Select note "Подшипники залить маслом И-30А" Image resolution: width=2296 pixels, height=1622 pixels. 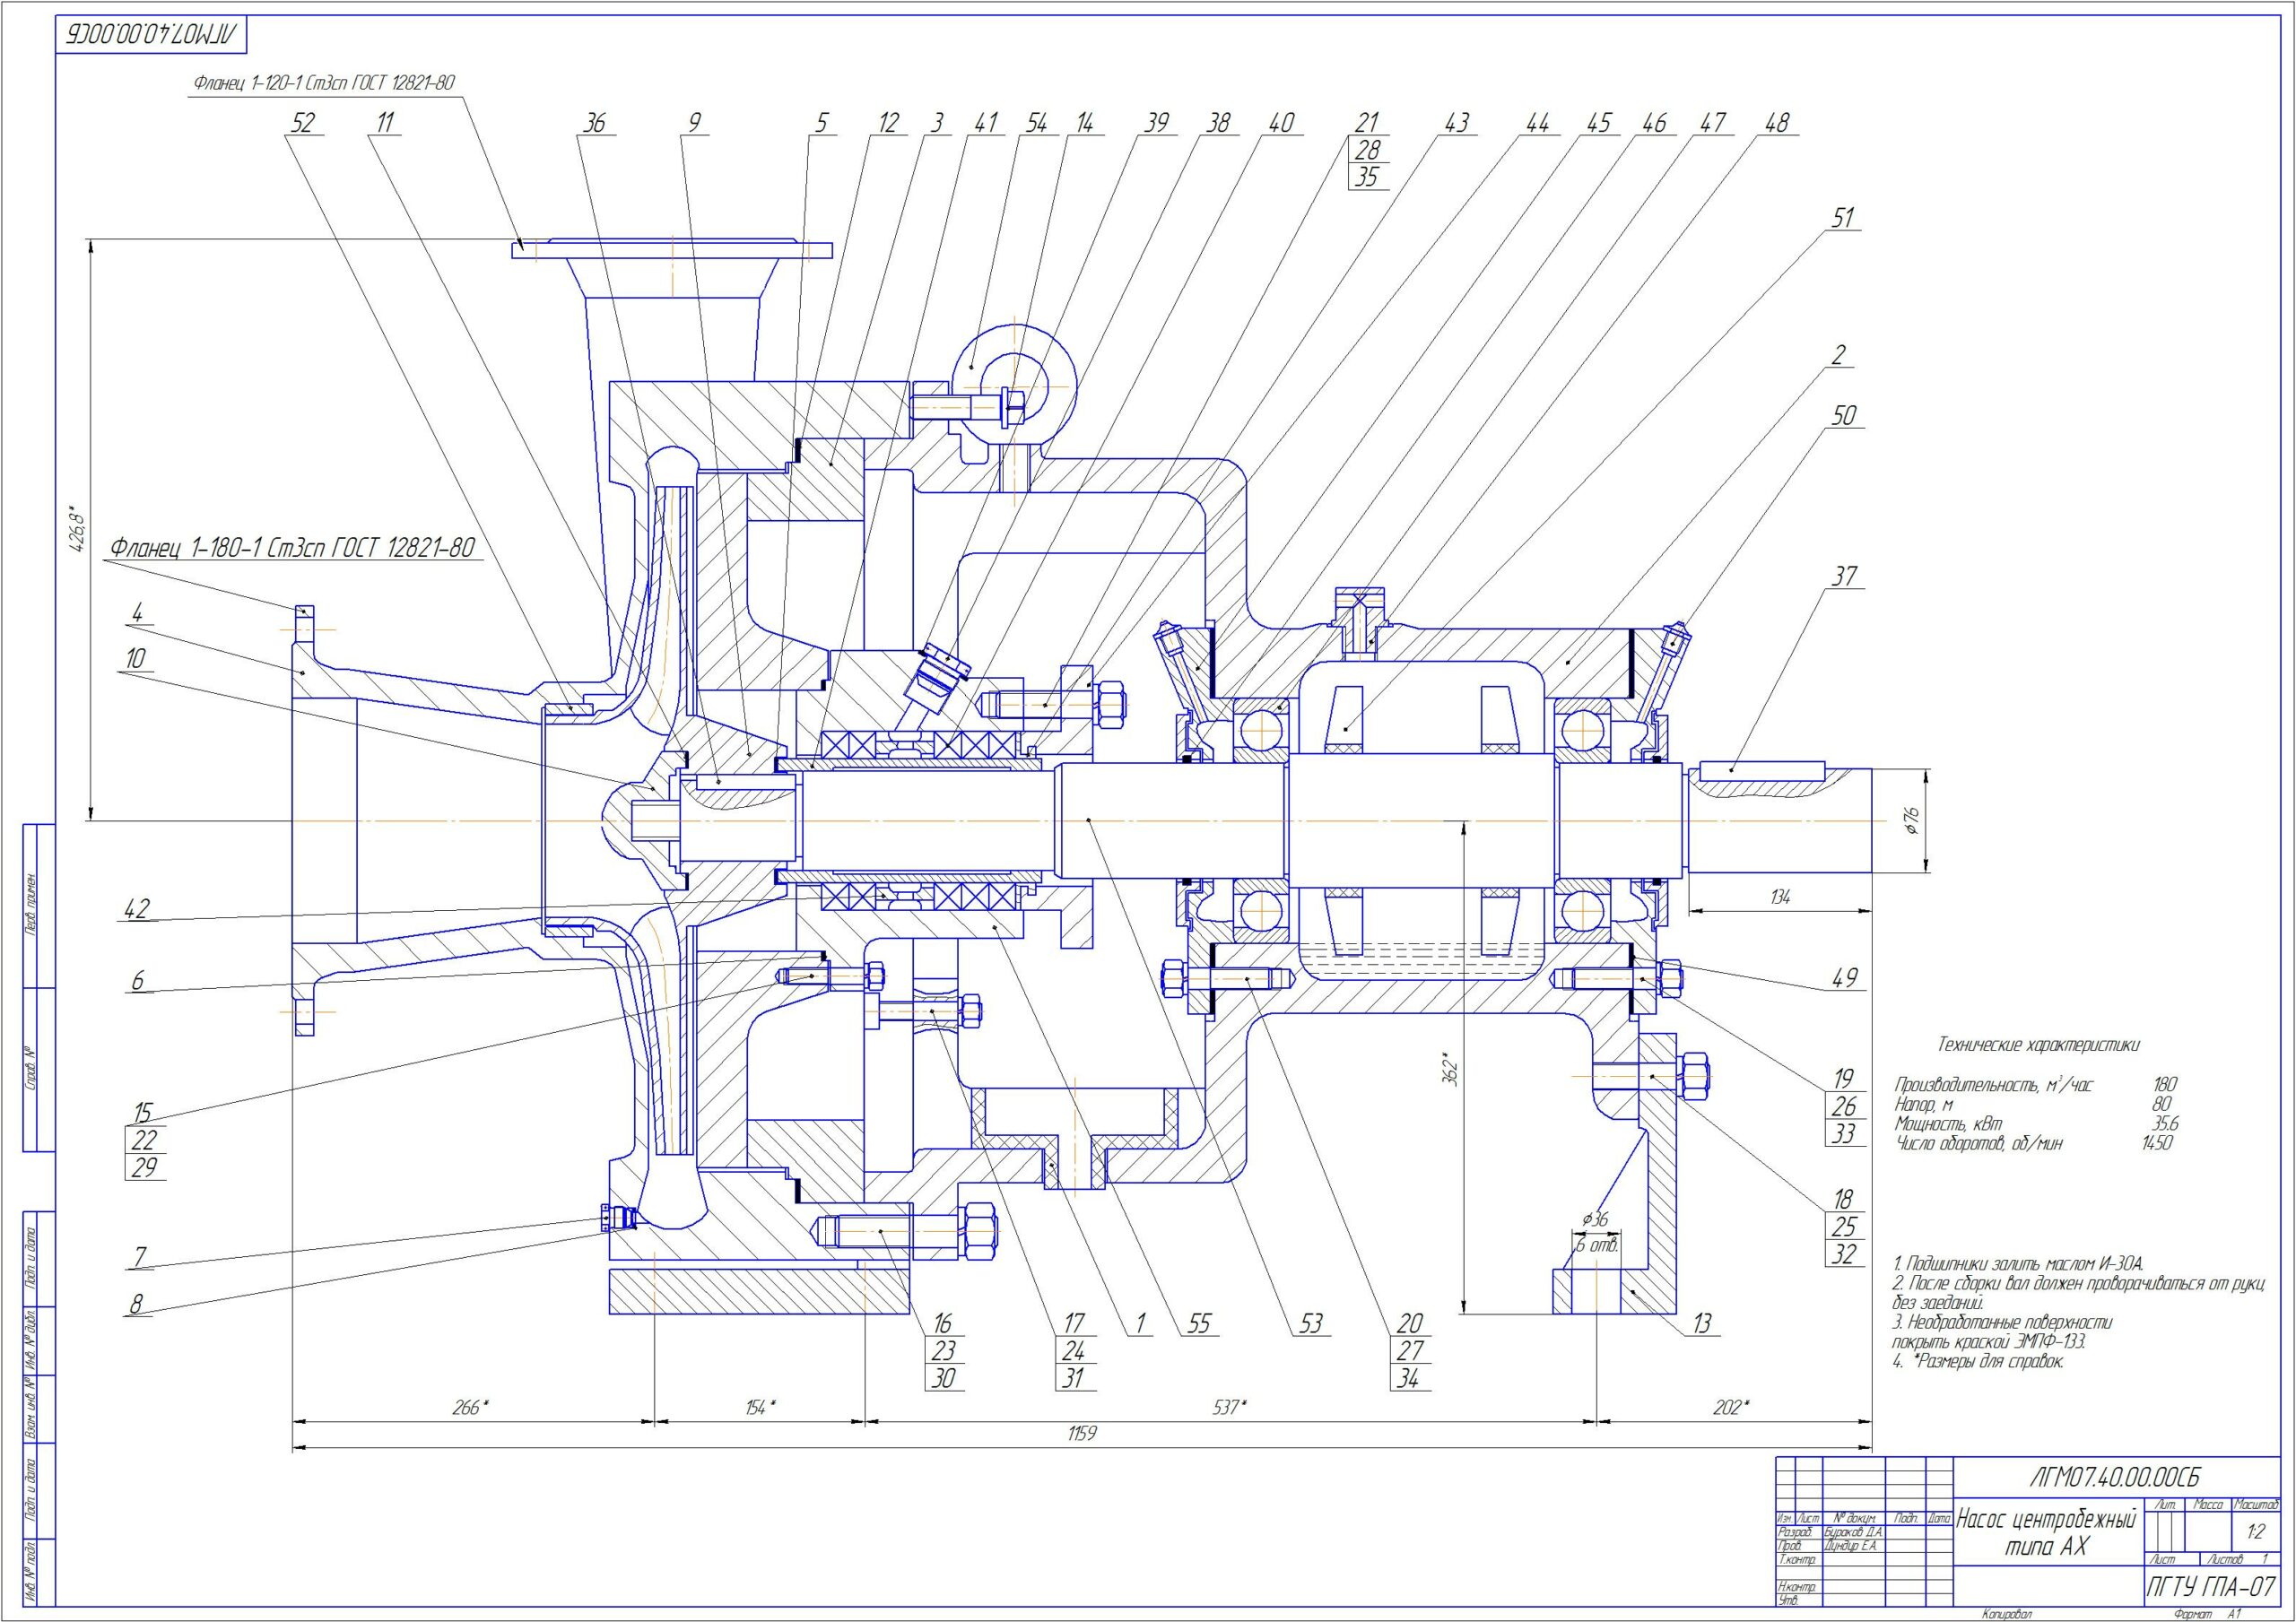point(2017,1265)
